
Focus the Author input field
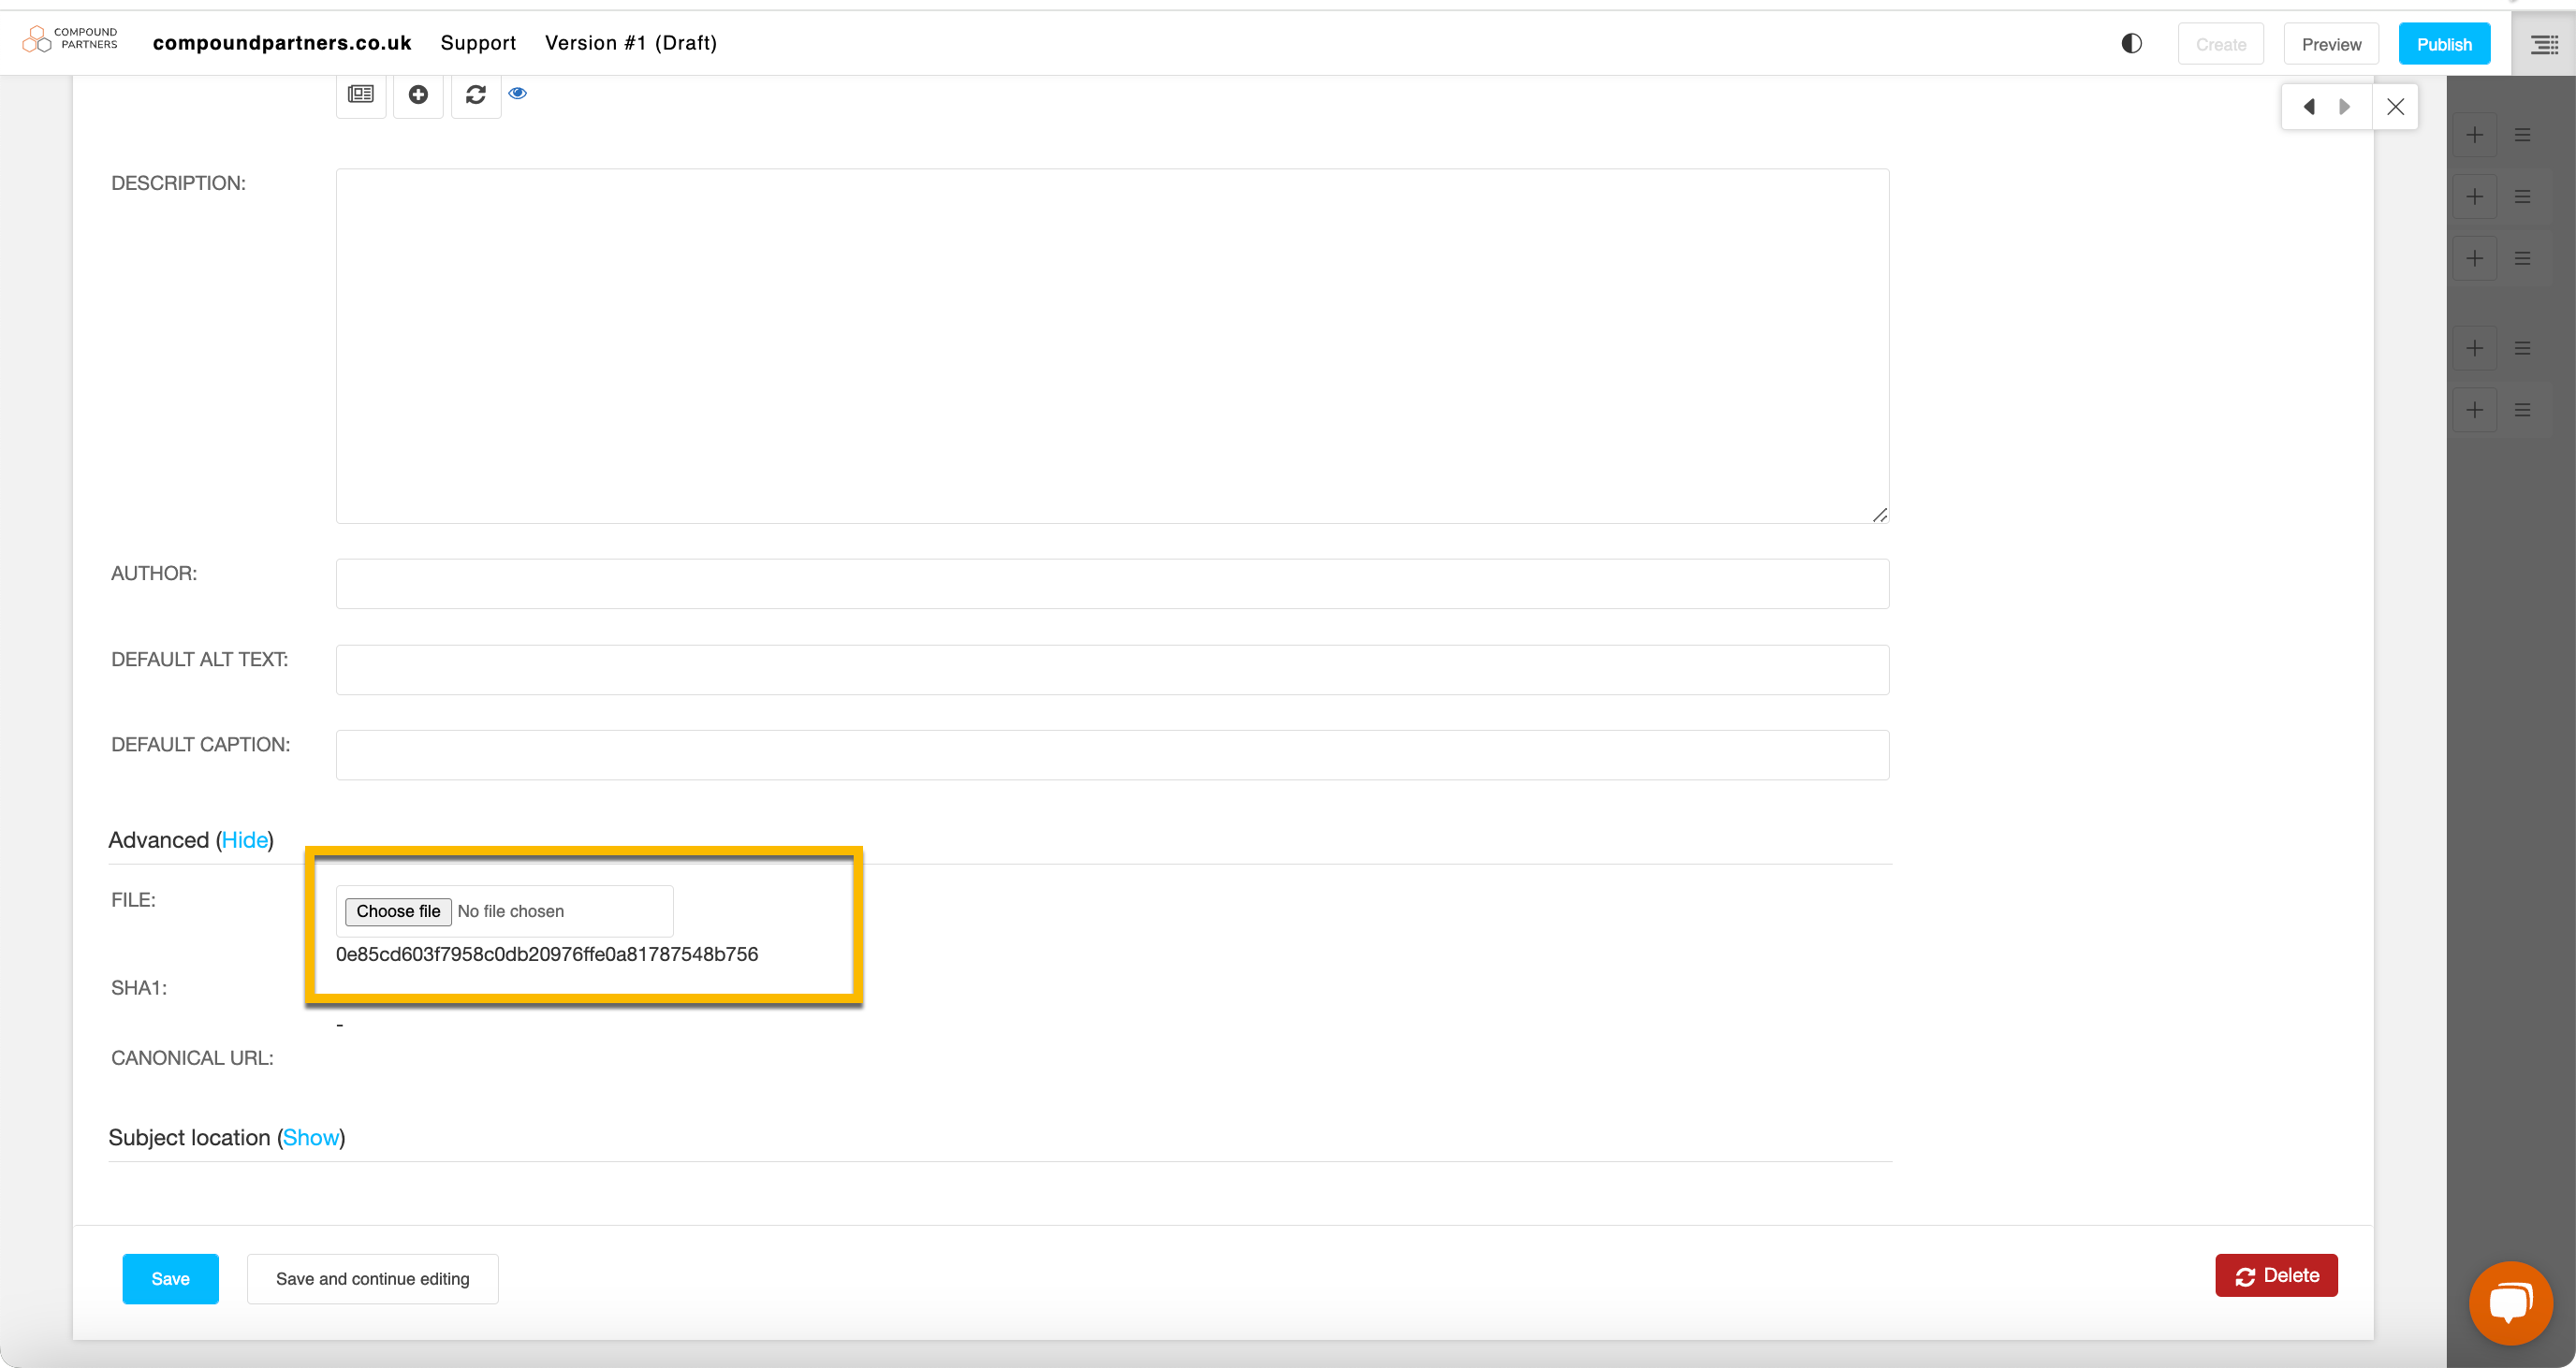pyautogui.click(x=1112, y=584)
